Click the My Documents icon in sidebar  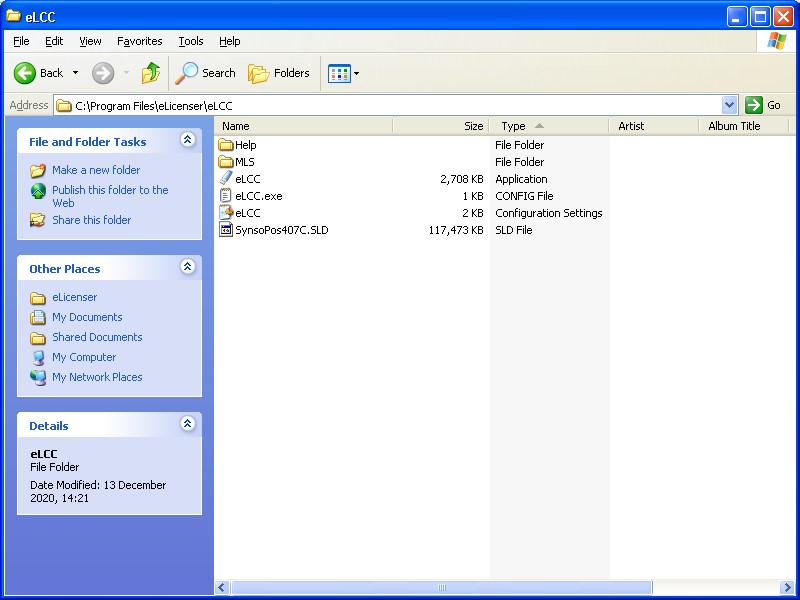(38, 317)
